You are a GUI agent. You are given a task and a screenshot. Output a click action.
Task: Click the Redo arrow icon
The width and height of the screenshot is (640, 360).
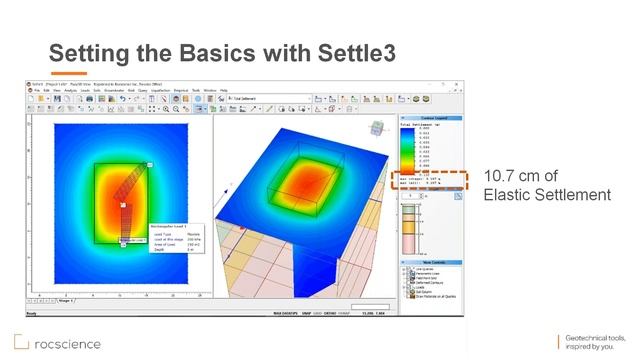136,99
